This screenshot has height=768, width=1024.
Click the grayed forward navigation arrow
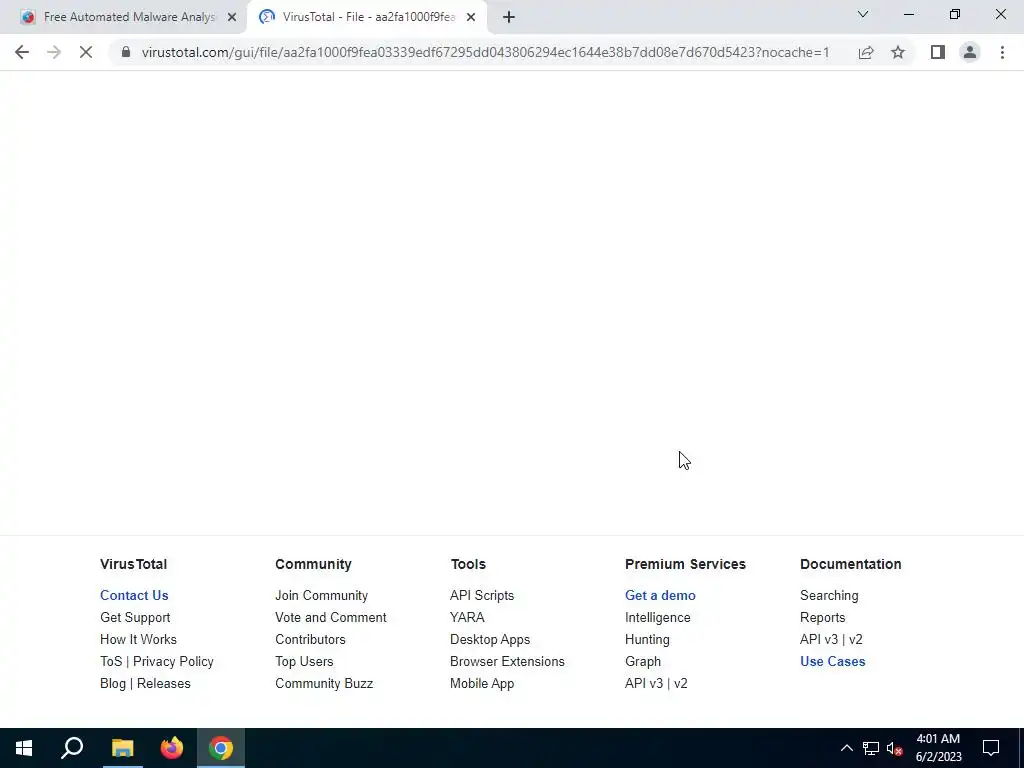[x=54, y=52]
